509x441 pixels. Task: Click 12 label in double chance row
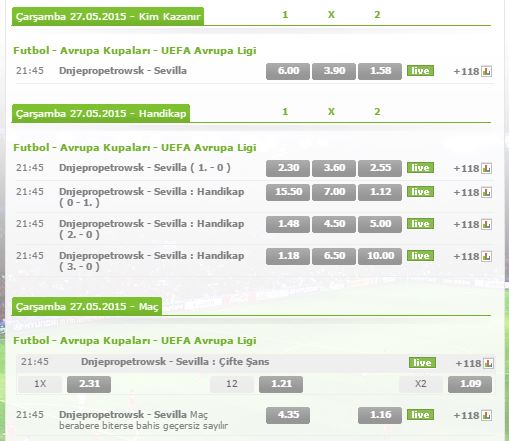pos(232,384)
